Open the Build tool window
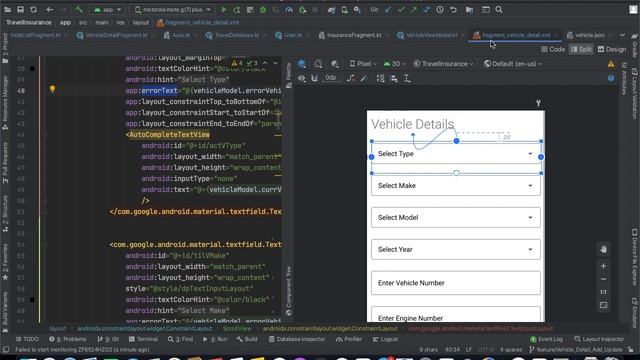 pos(247,339)
